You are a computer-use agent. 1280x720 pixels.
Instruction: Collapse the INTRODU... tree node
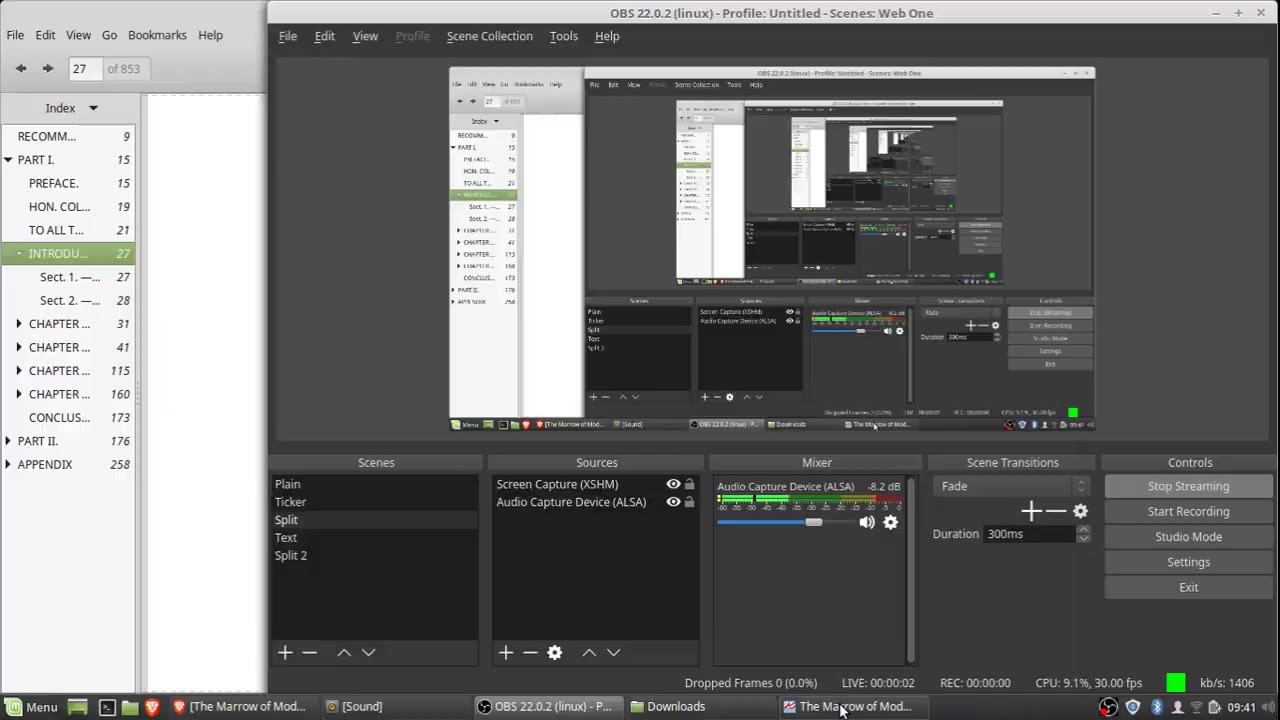point(19,254)
